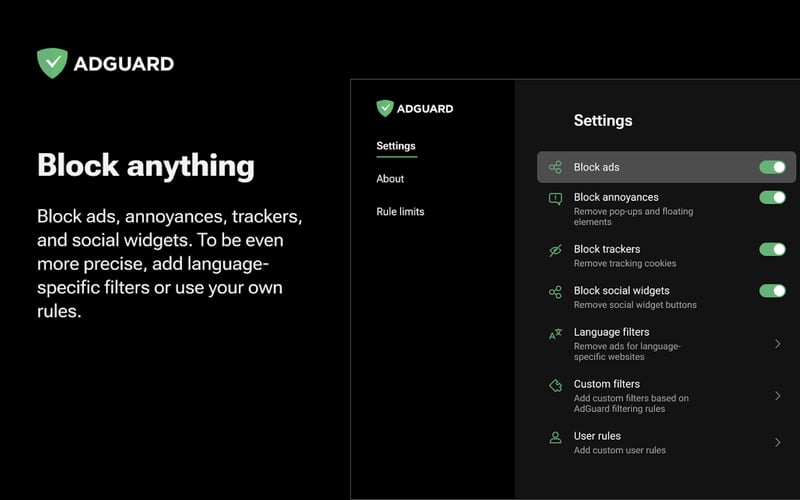Disable the Block ads toggle
The image size is (800, 500).
pyautogui.click(x=772, y=167)
